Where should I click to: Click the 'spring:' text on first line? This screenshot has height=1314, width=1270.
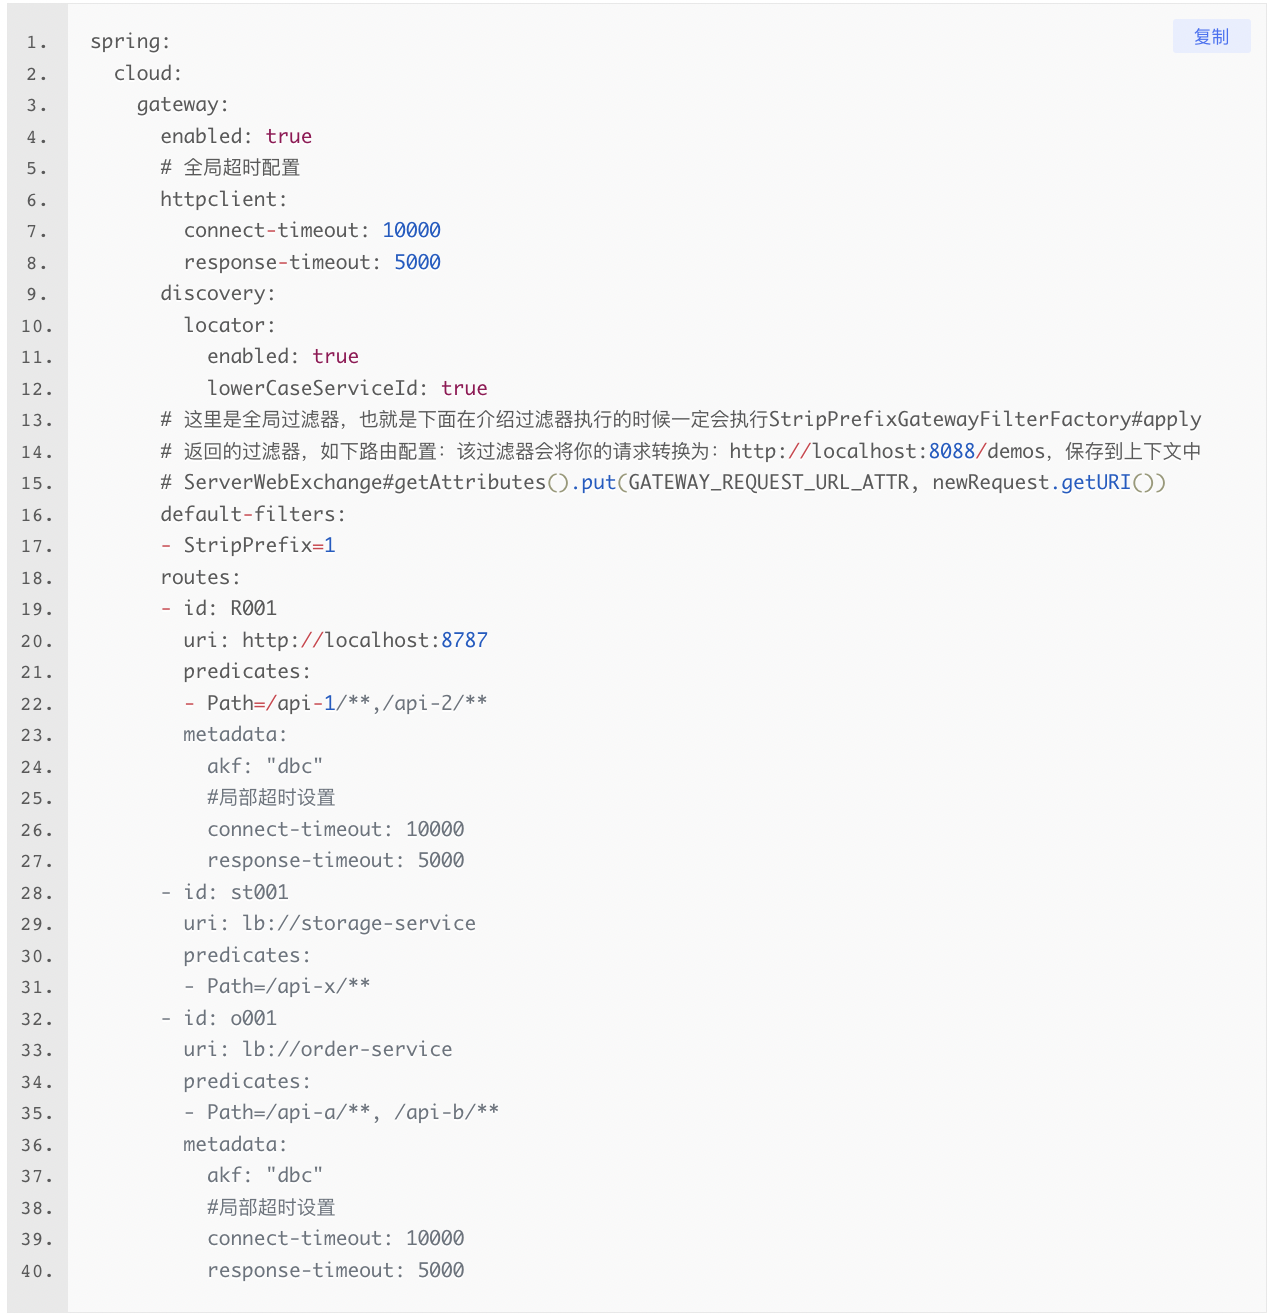coord(130,42)
